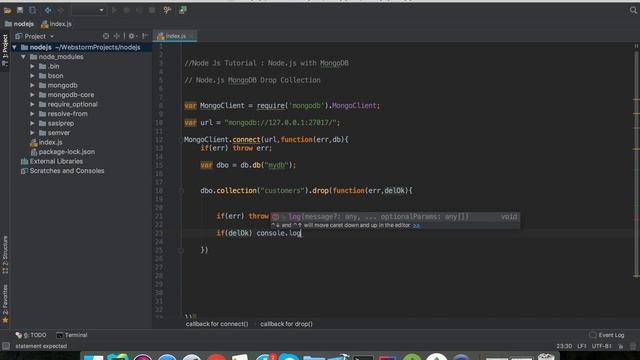Expand the mongodb folder
Screen dimensions: 640x360
(32, 85)
